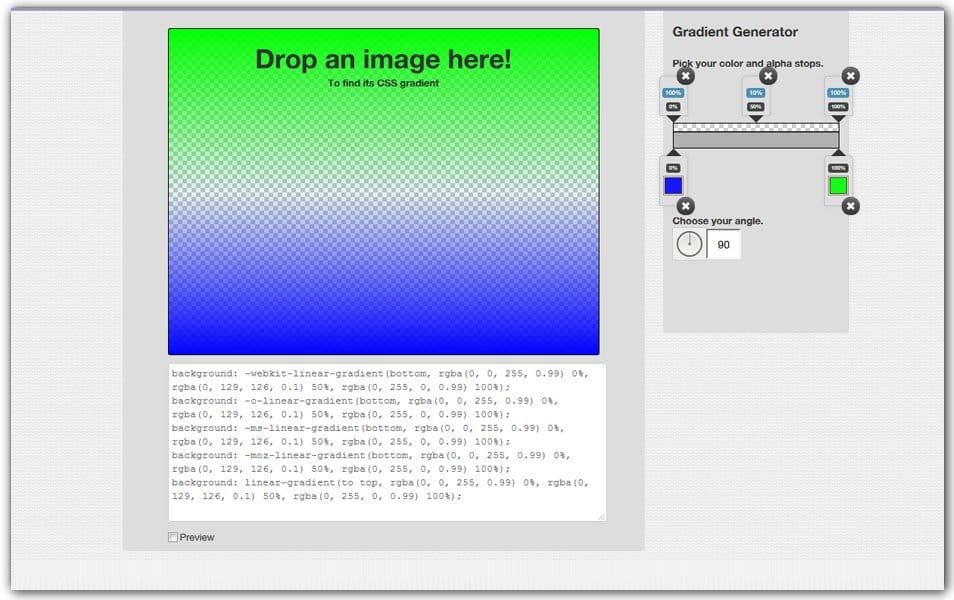Remove the middle 10% alpha stop

point(766,76)
